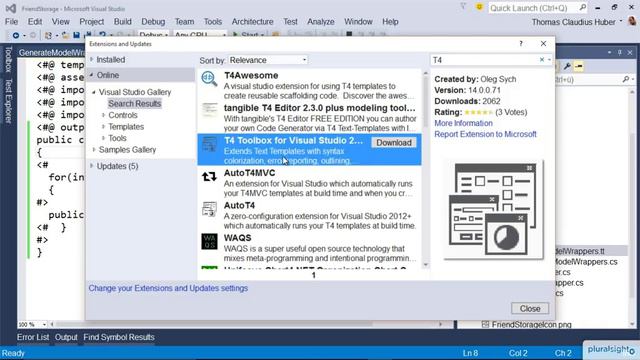Expand the Templates node

tap(103, 127)
